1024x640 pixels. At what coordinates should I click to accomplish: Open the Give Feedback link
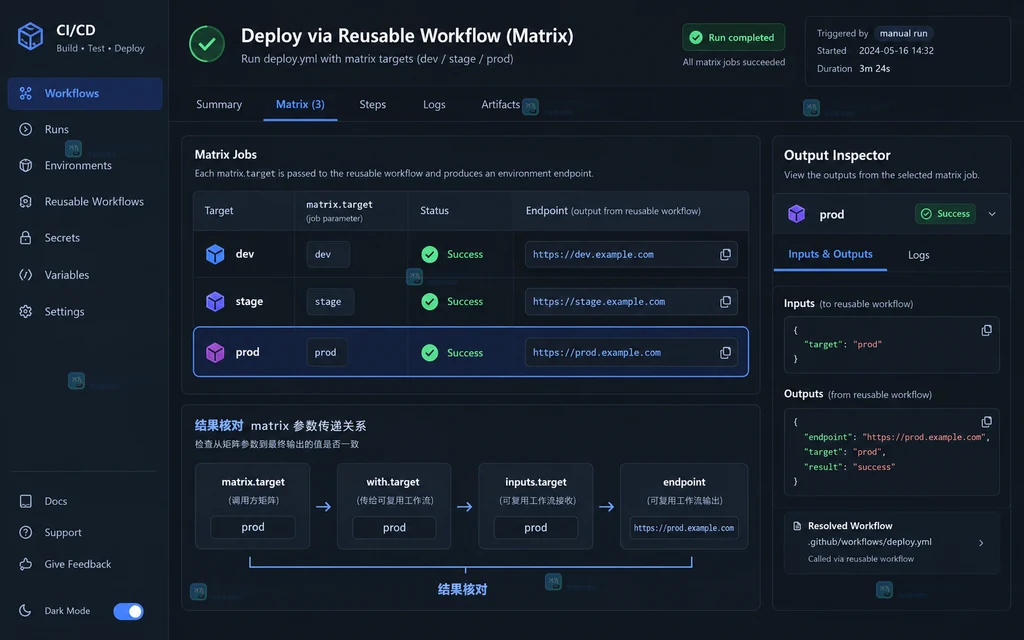tap(78, 564)
